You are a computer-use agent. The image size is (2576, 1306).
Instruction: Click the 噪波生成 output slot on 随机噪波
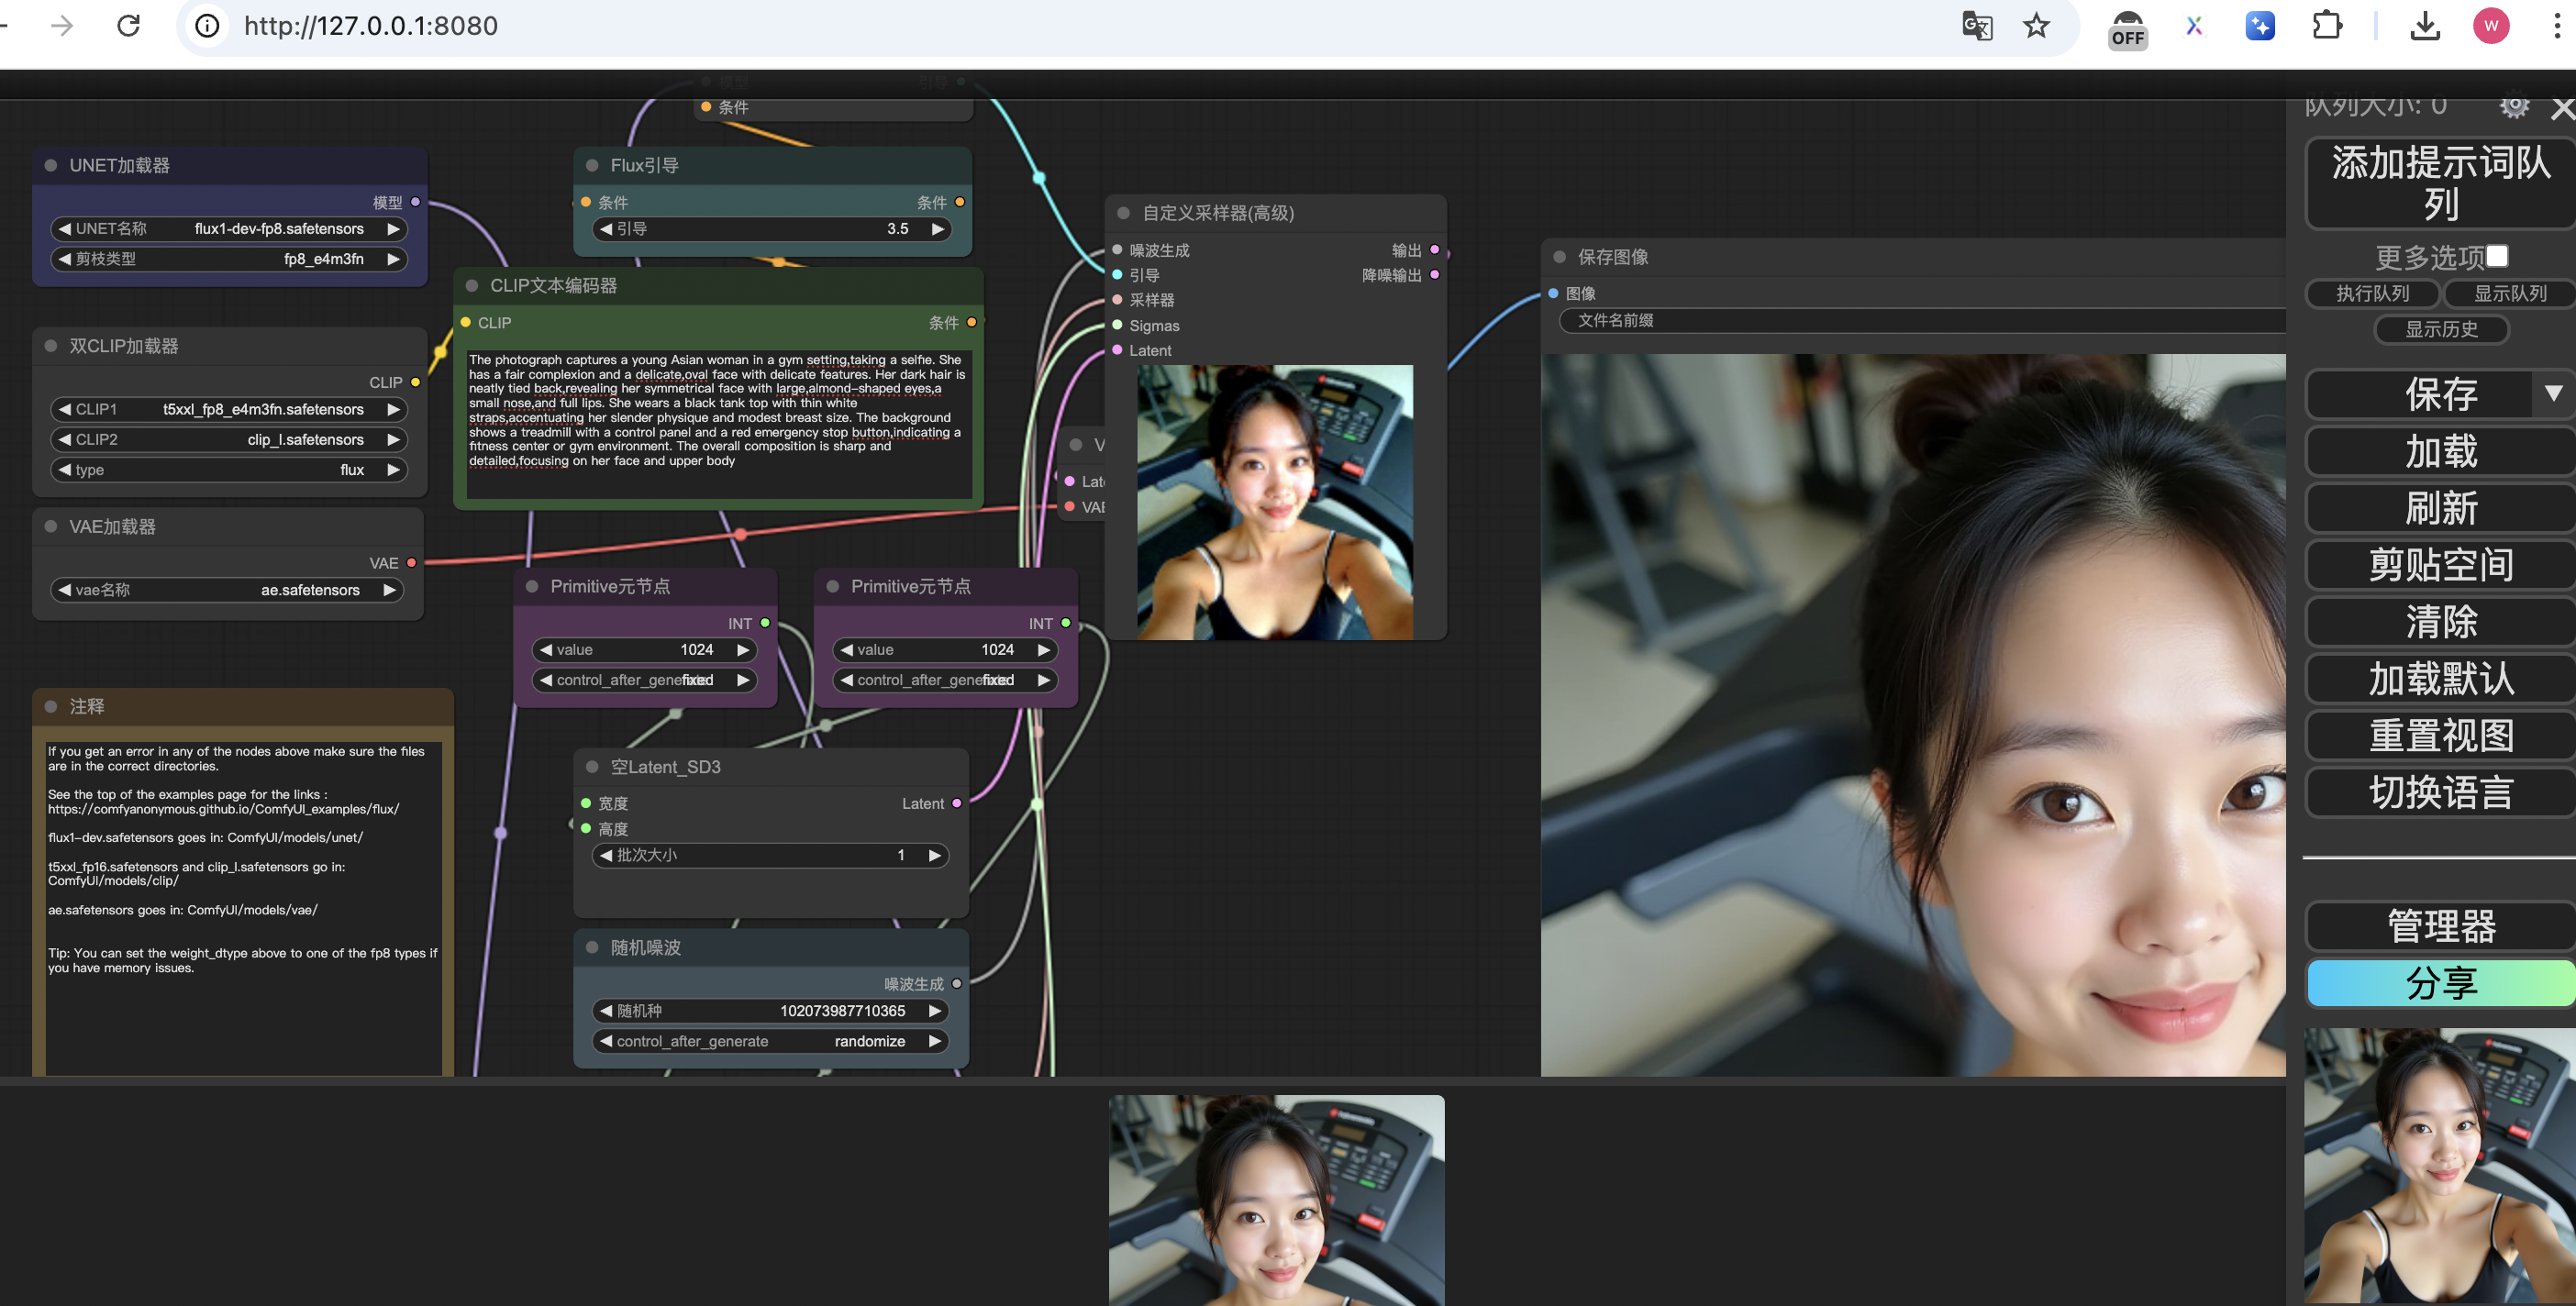(x=956, y=984)
